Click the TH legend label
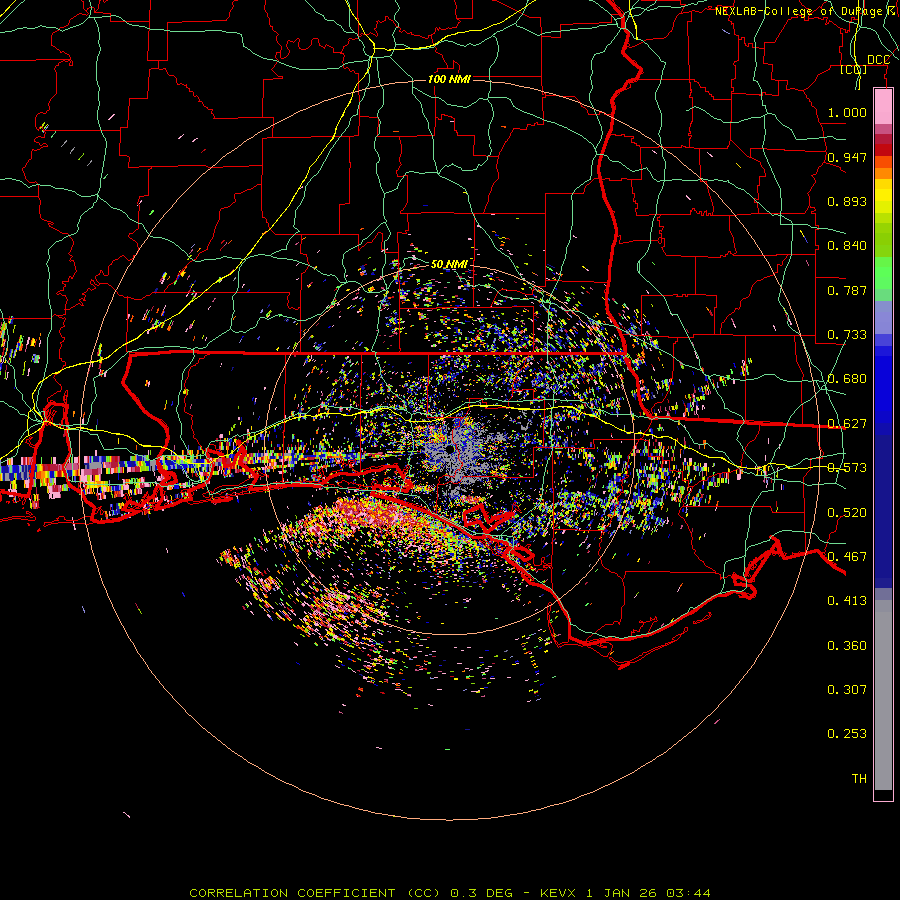 [859, 779]
